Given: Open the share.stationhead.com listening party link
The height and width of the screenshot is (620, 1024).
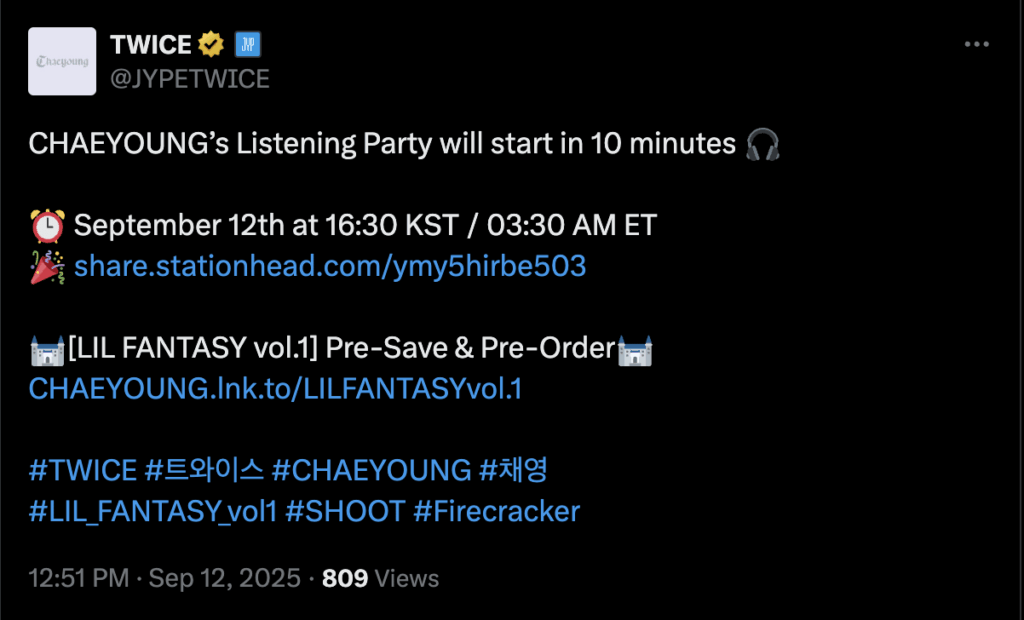Looking at the screenshot, I should click(x=330, y=265).
